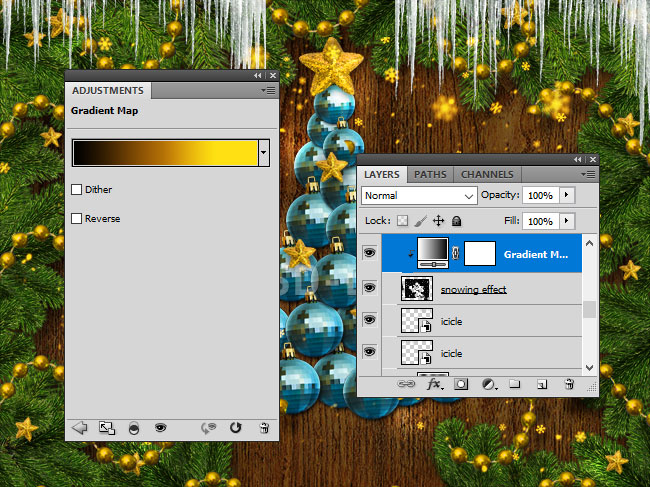Create a new layer group folder

(514, 383)
